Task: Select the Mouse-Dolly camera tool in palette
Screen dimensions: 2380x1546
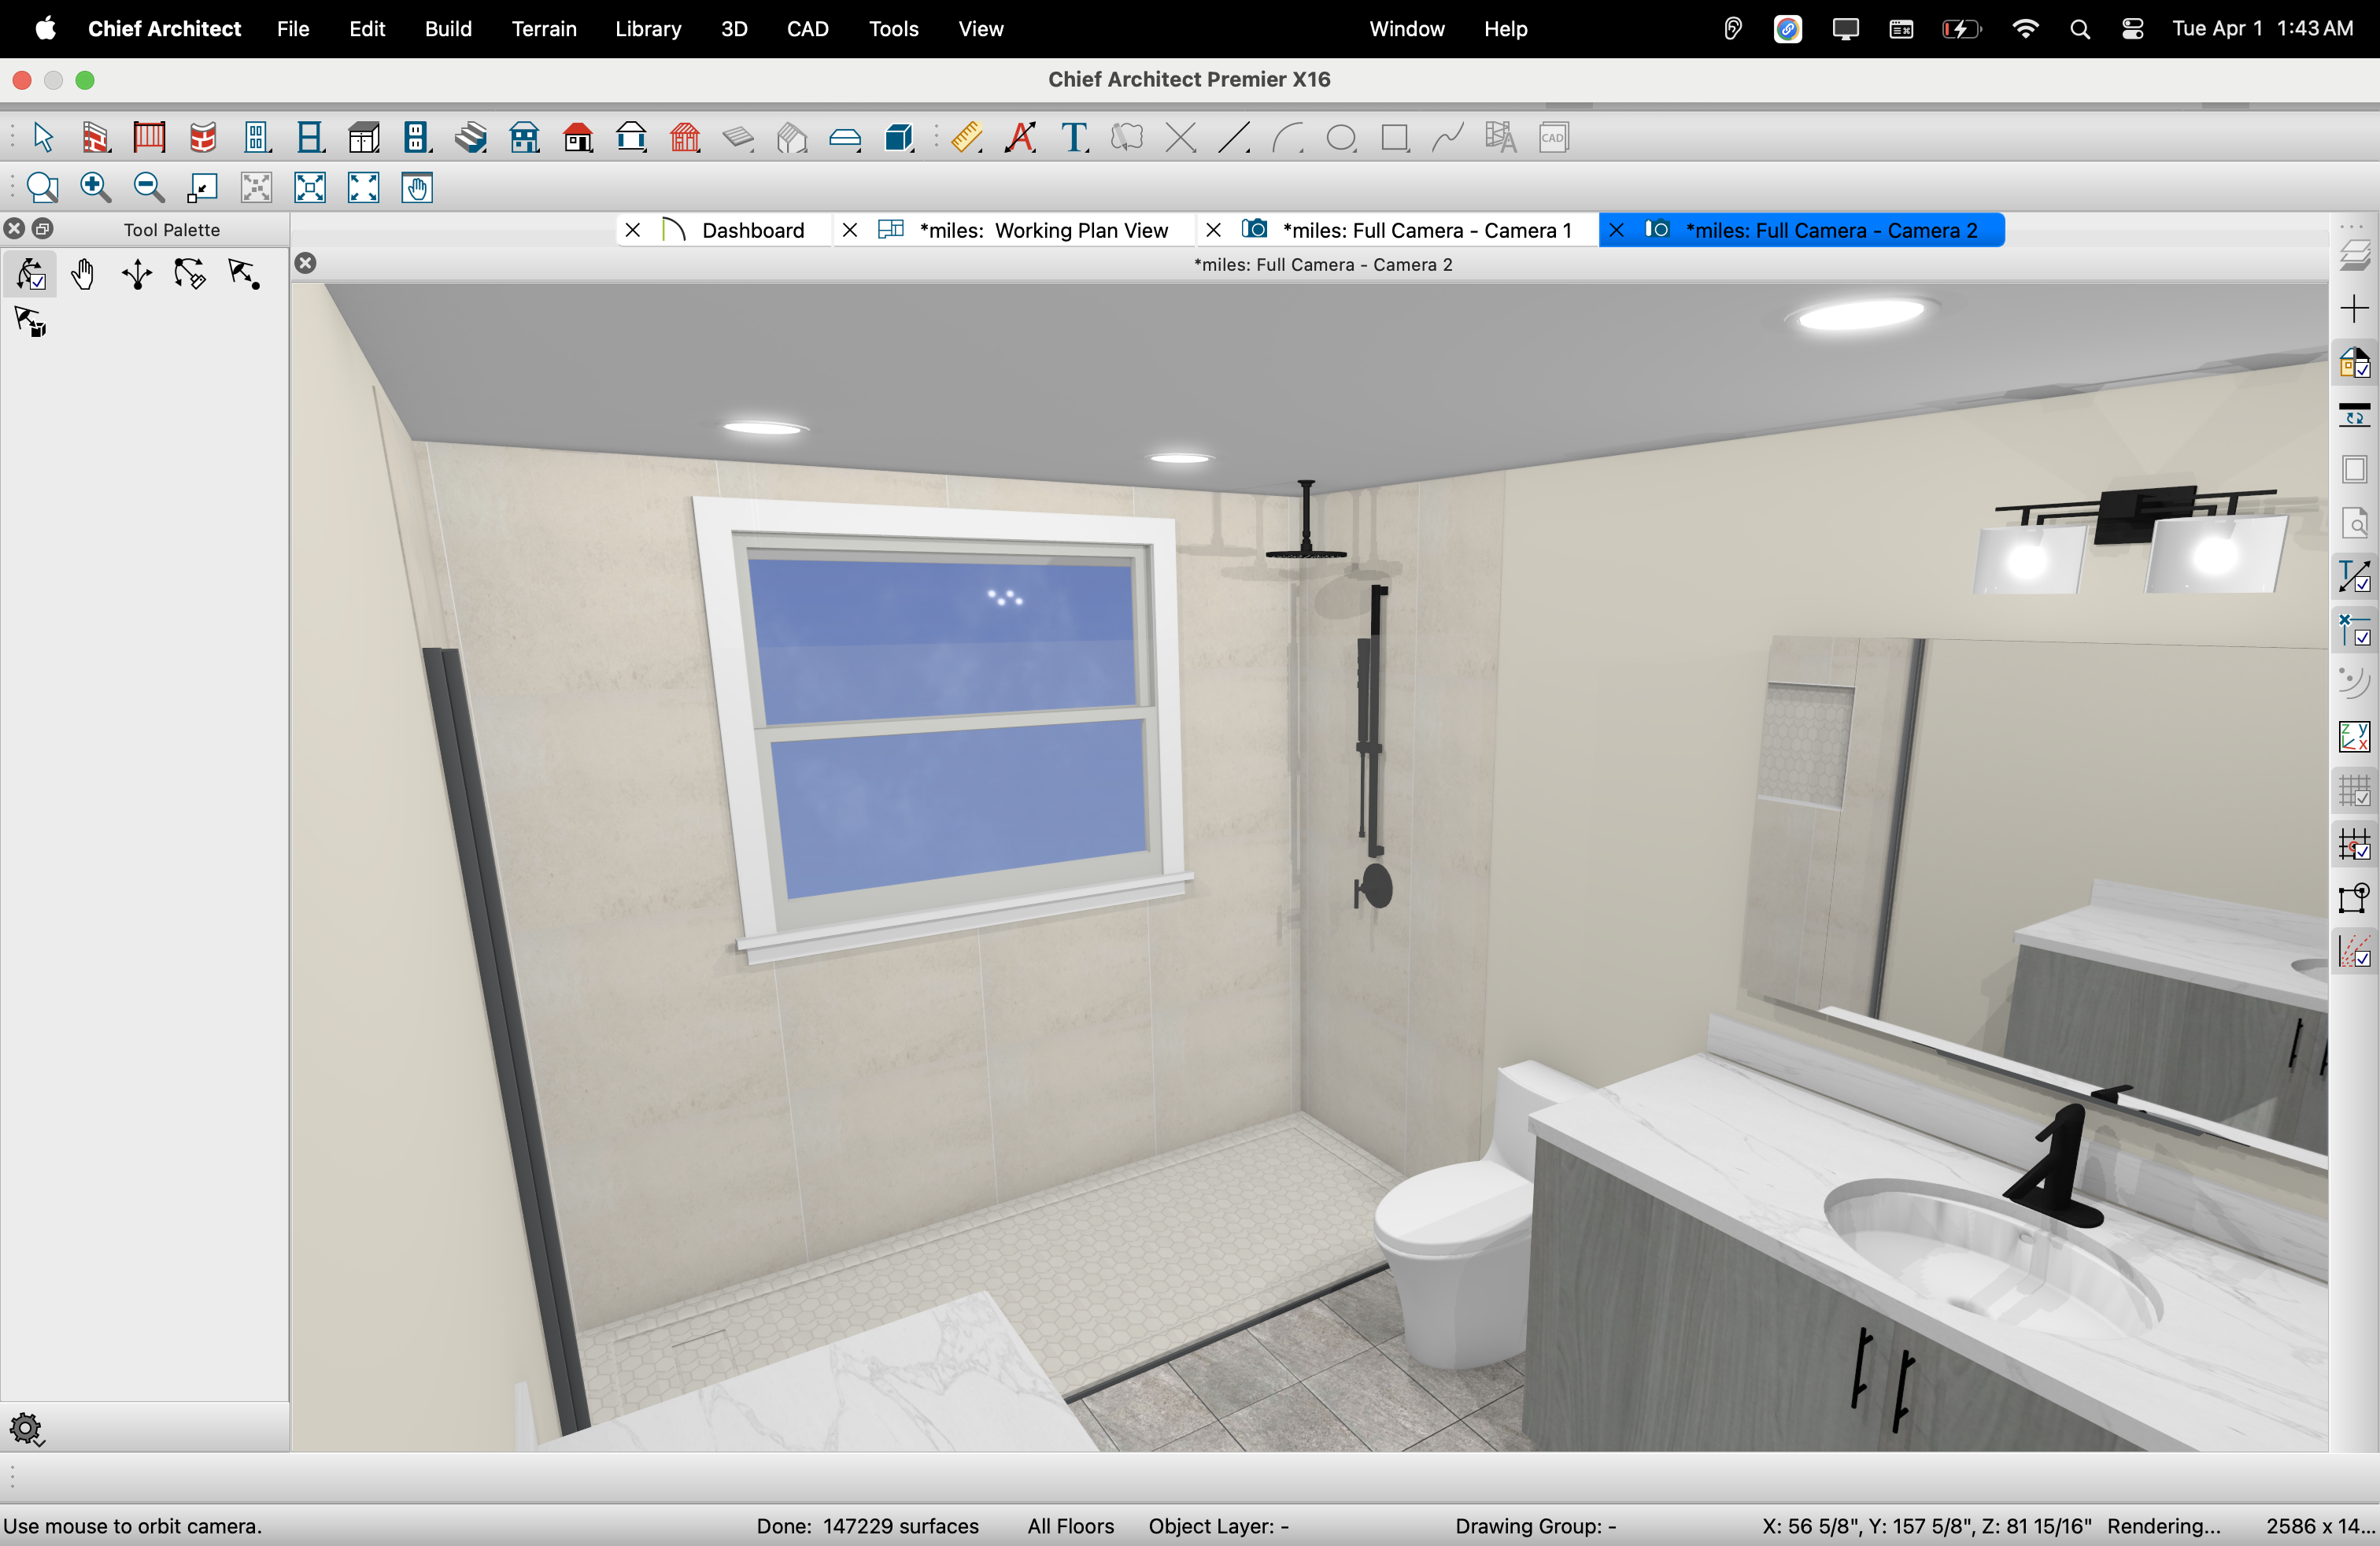Action: (137, 274)
